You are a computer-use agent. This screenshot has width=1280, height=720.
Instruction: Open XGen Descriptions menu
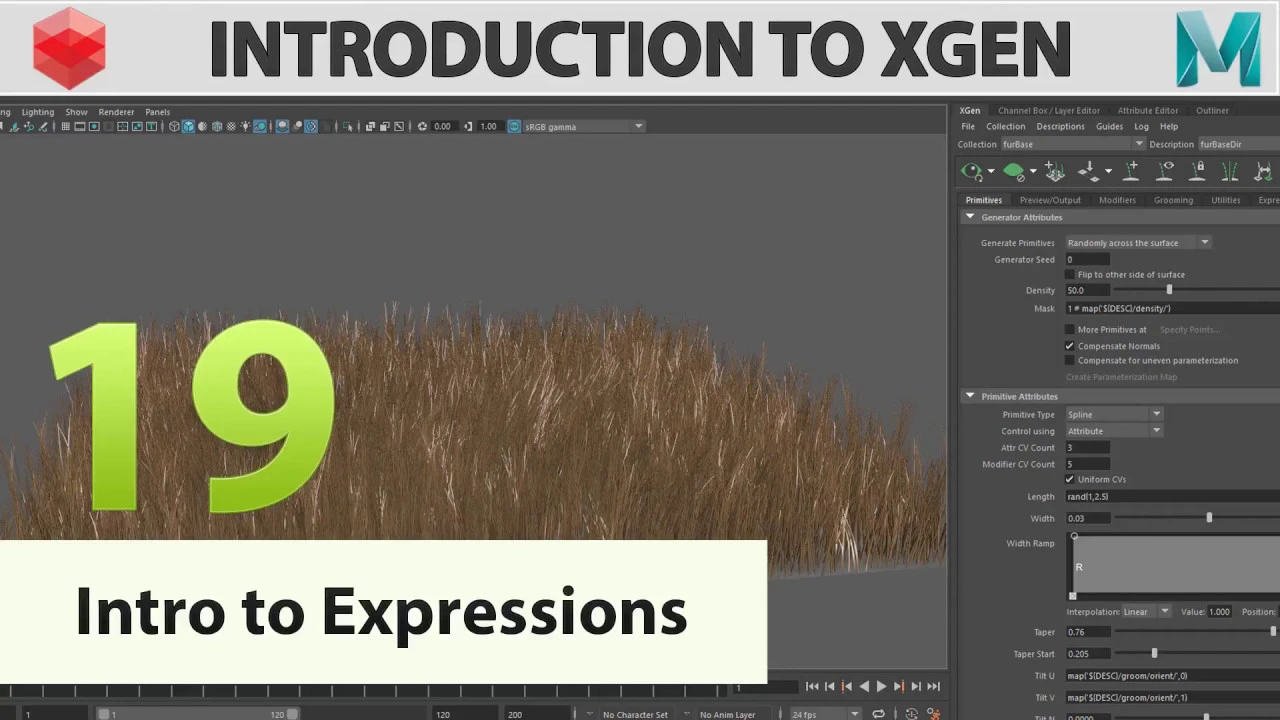click(x=1060, y=127)
